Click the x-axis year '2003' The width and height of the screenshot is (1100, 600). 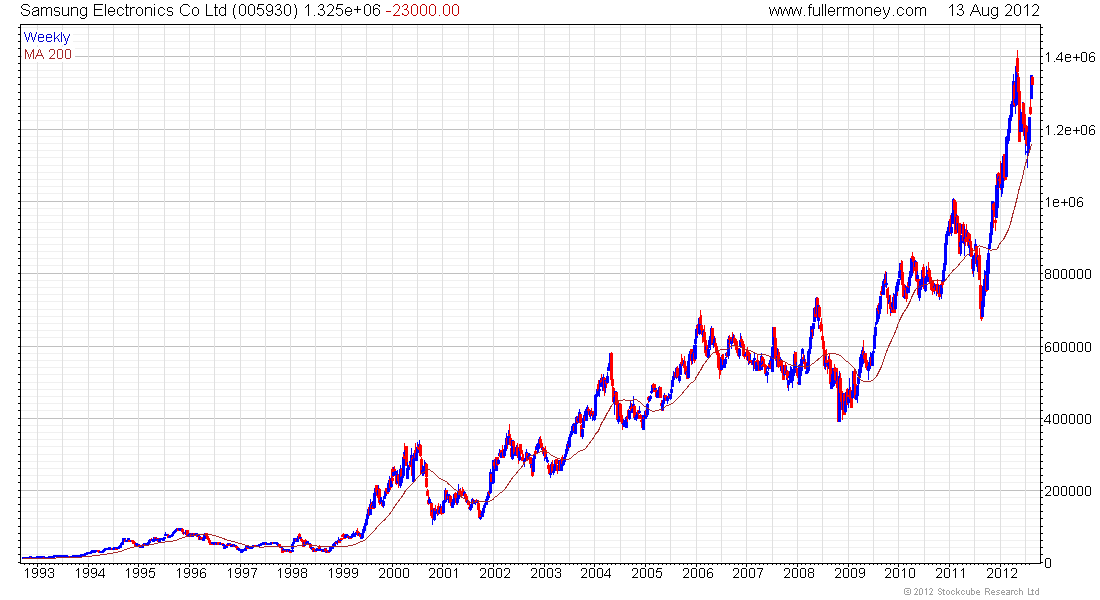[x=546, y=573]
